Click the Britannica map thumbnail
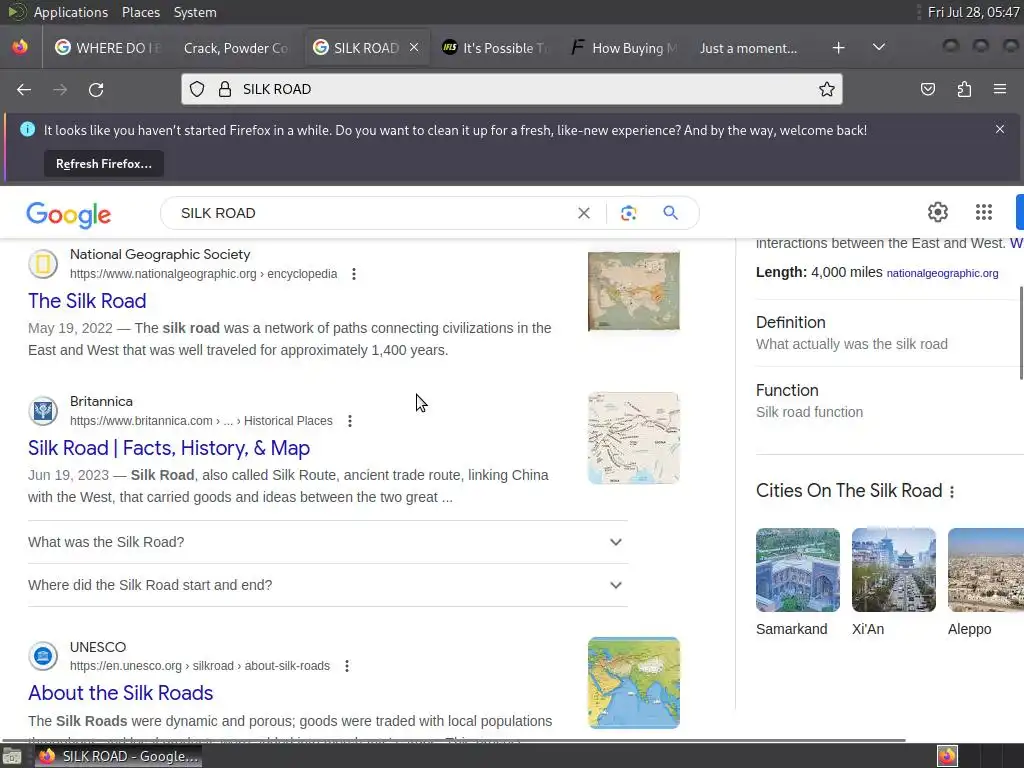Screen dimensions: 1024x768 click(x=633, y=438)
